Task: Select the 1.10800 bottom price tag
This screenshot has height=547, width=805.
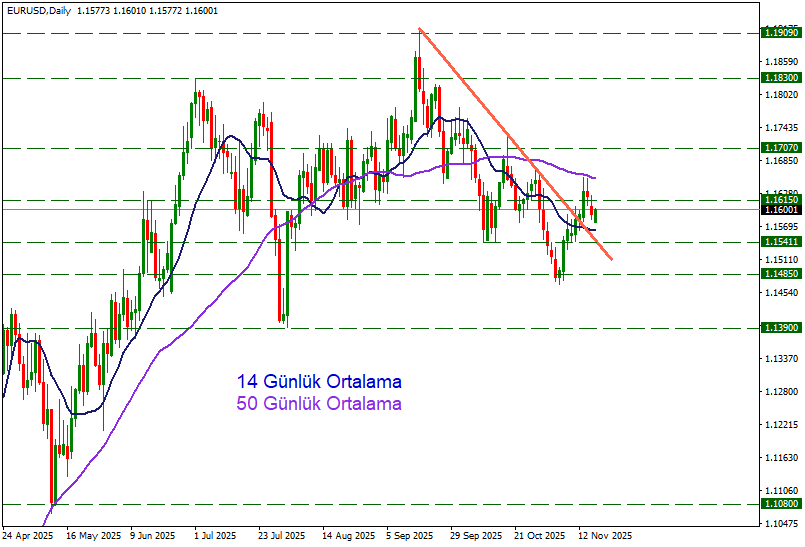Action: 780,505
